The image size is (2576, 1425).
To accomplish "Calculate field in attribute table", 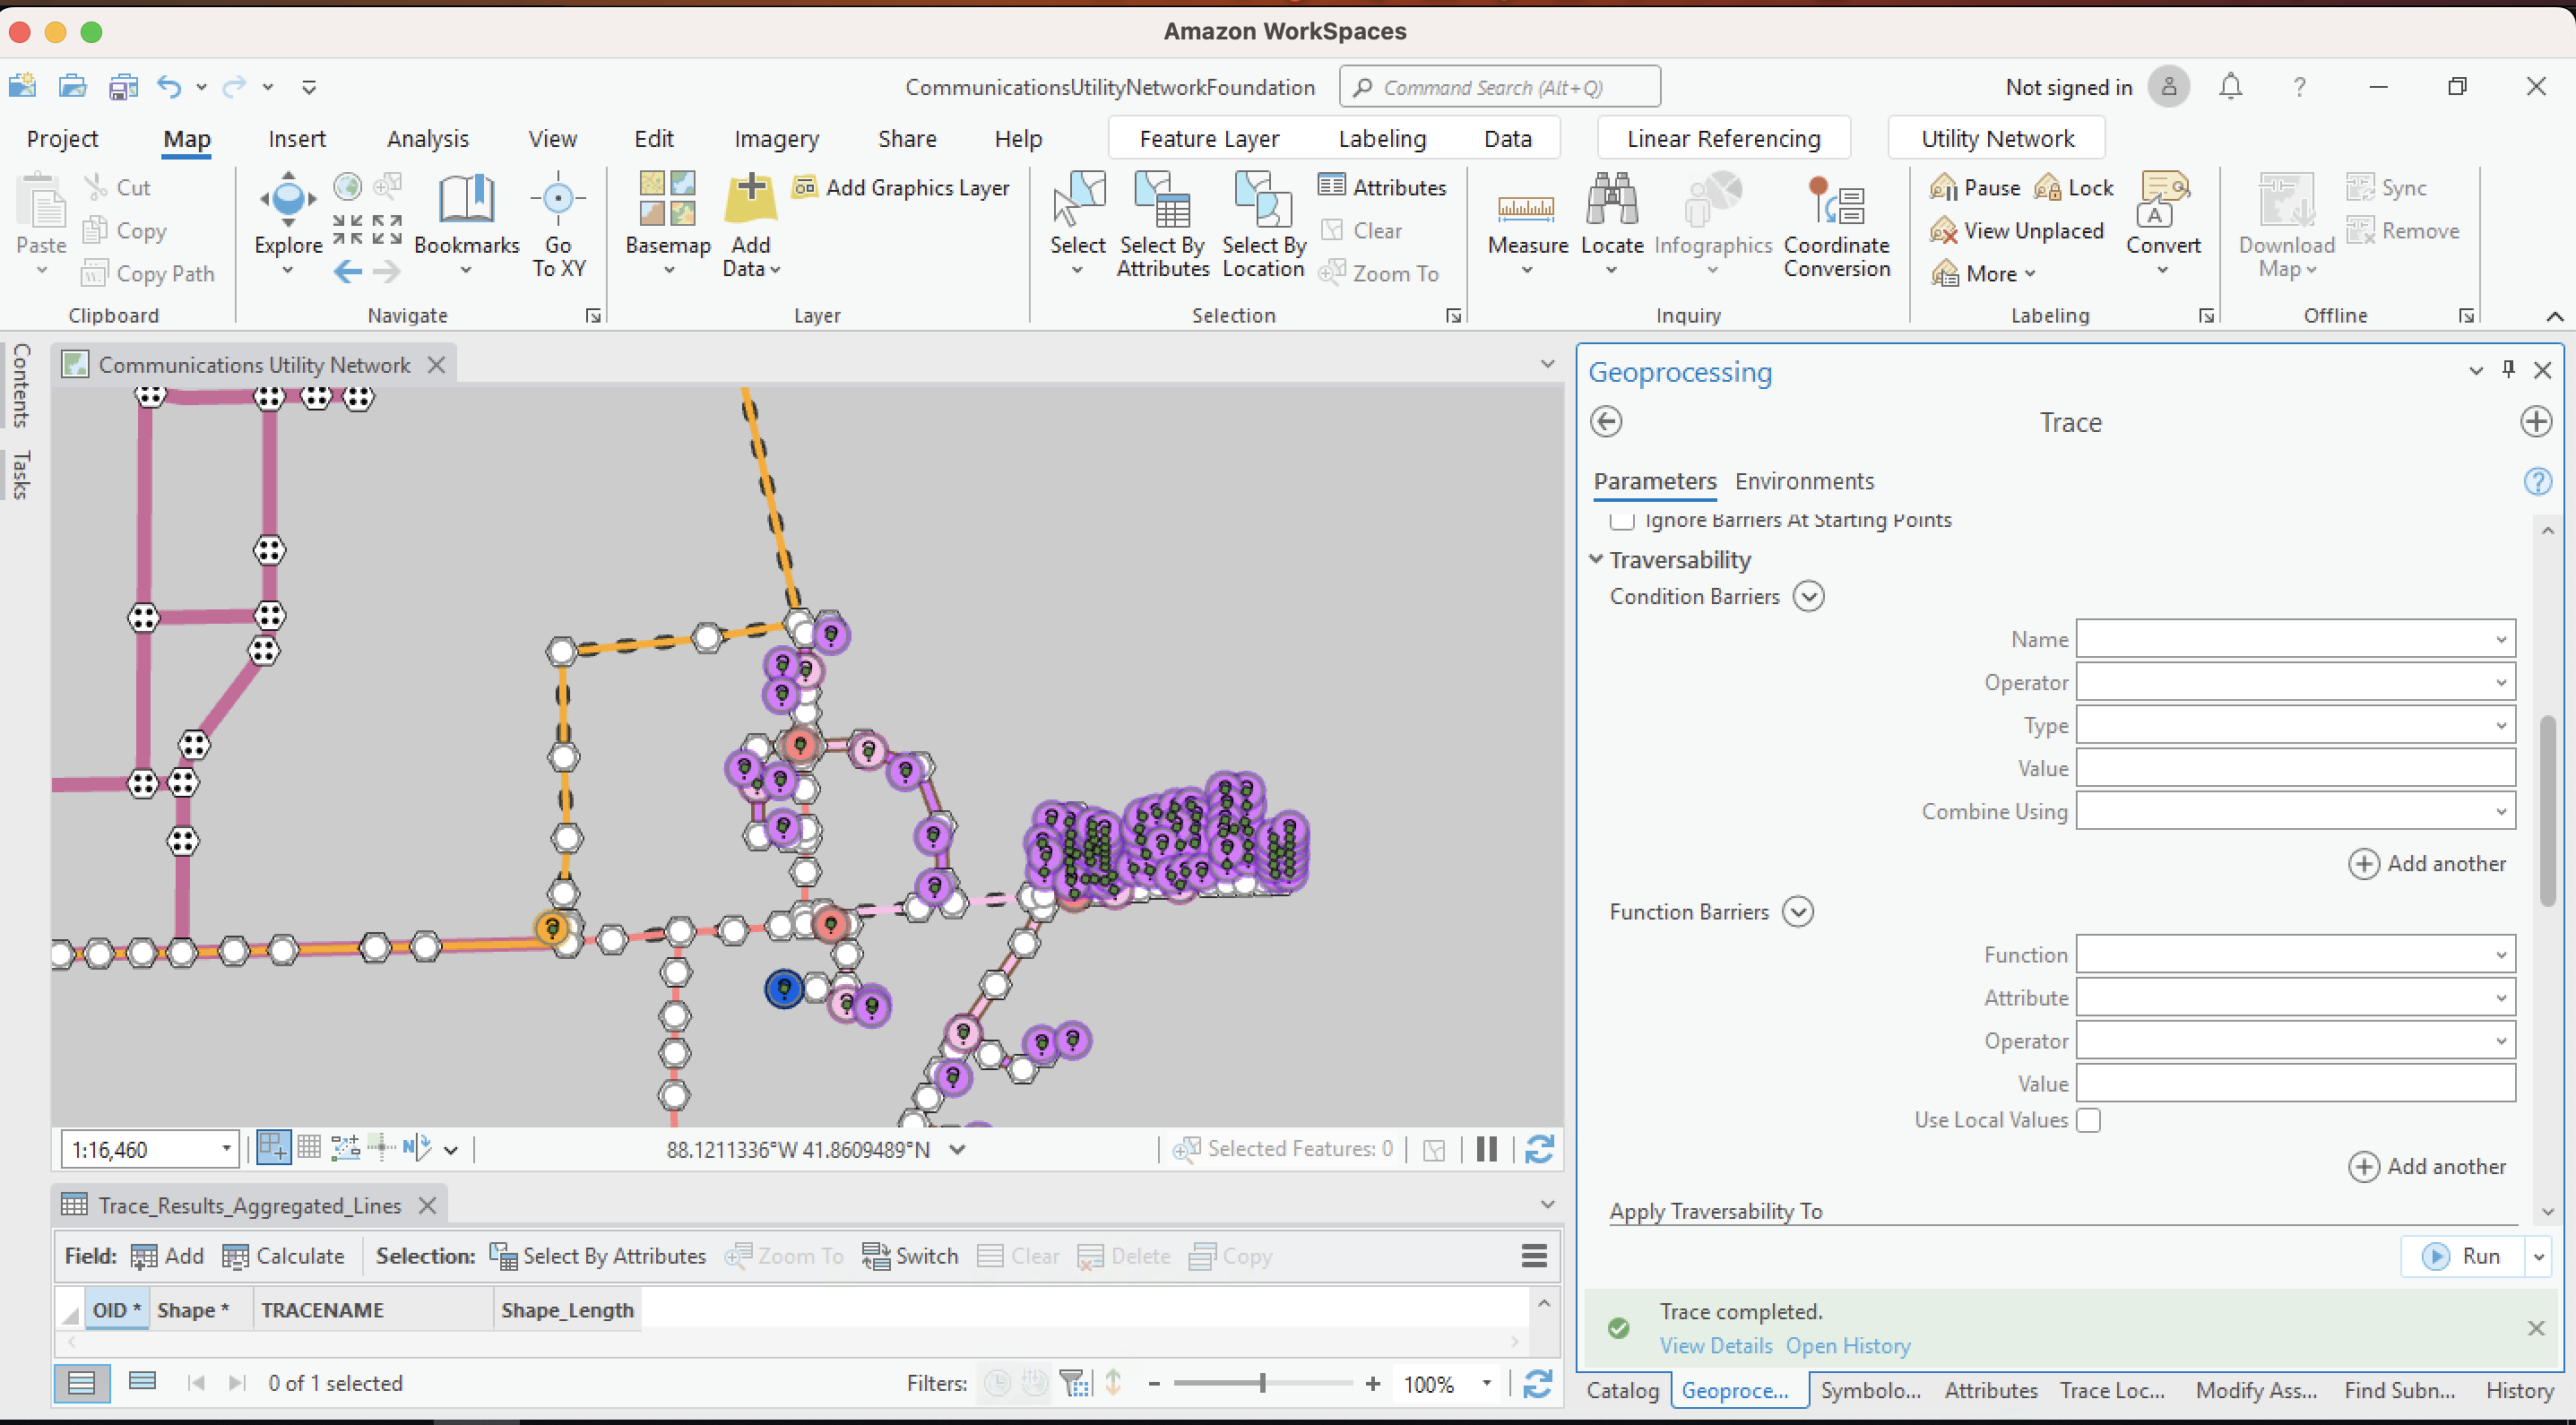I will 283,1256.
